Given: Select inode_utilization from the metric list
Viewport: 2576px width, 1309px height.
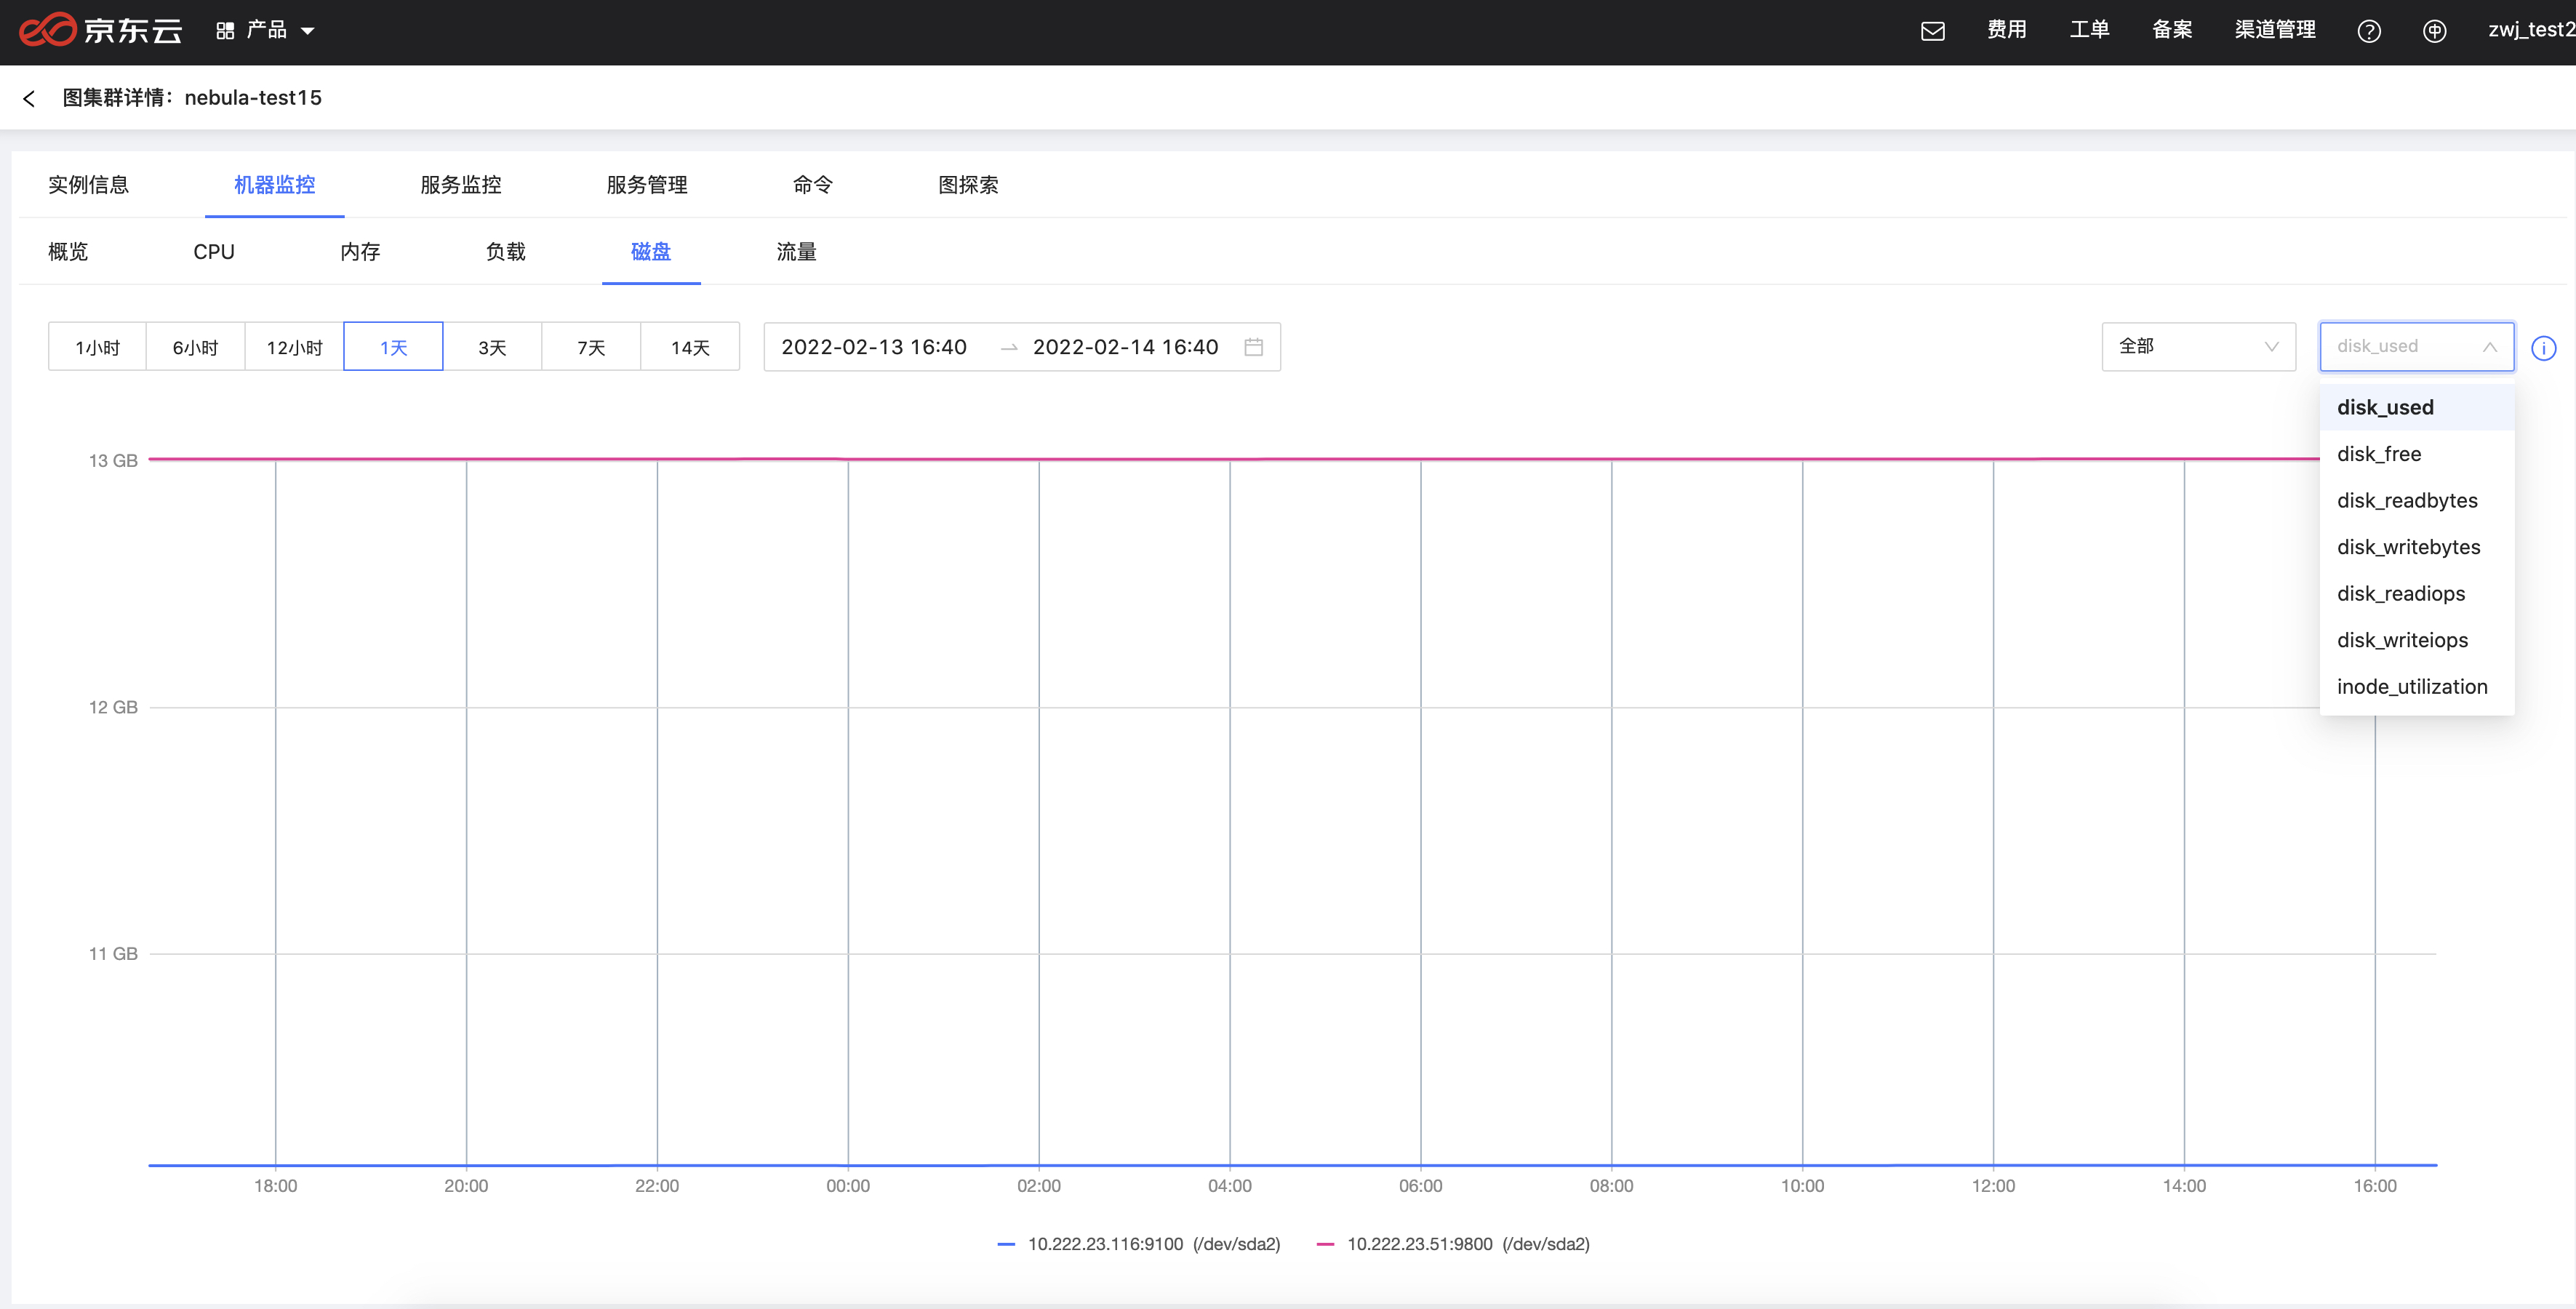Looking at the screenshot, I should click(2416, 687).
